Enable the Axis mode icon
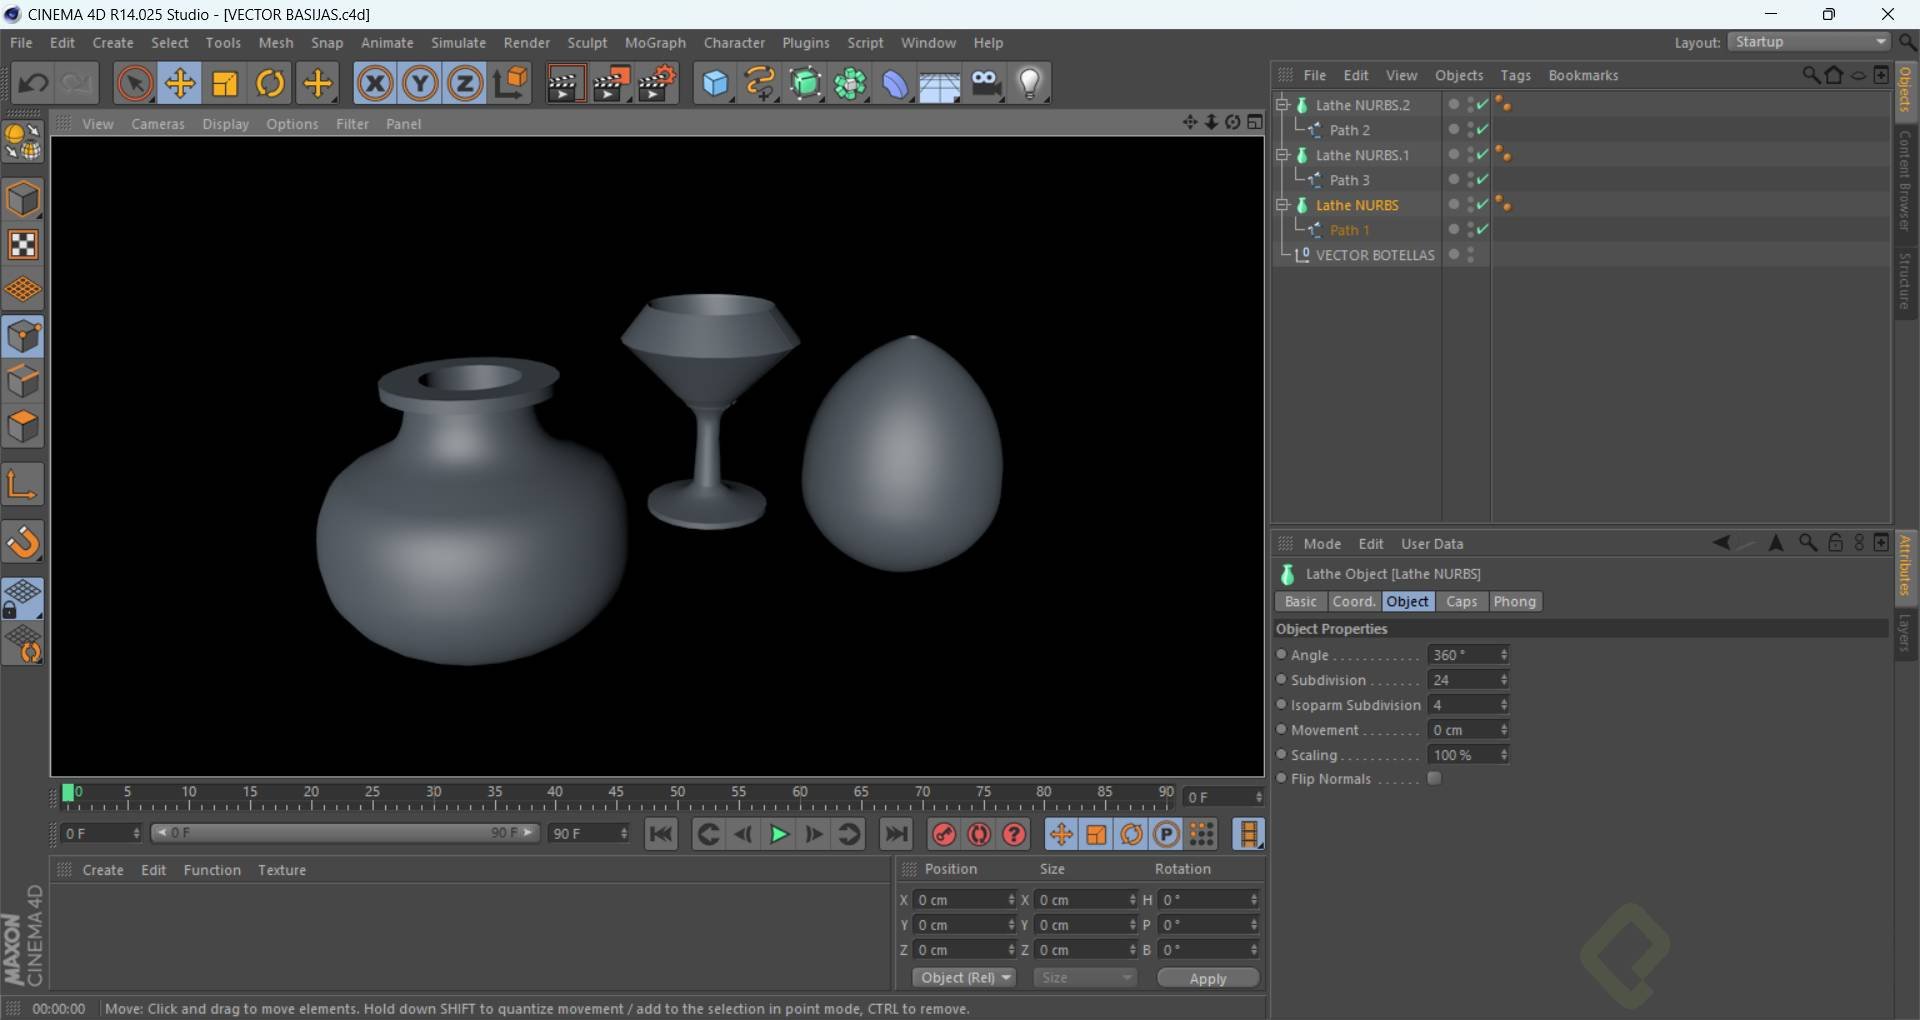 coord(23,485)
